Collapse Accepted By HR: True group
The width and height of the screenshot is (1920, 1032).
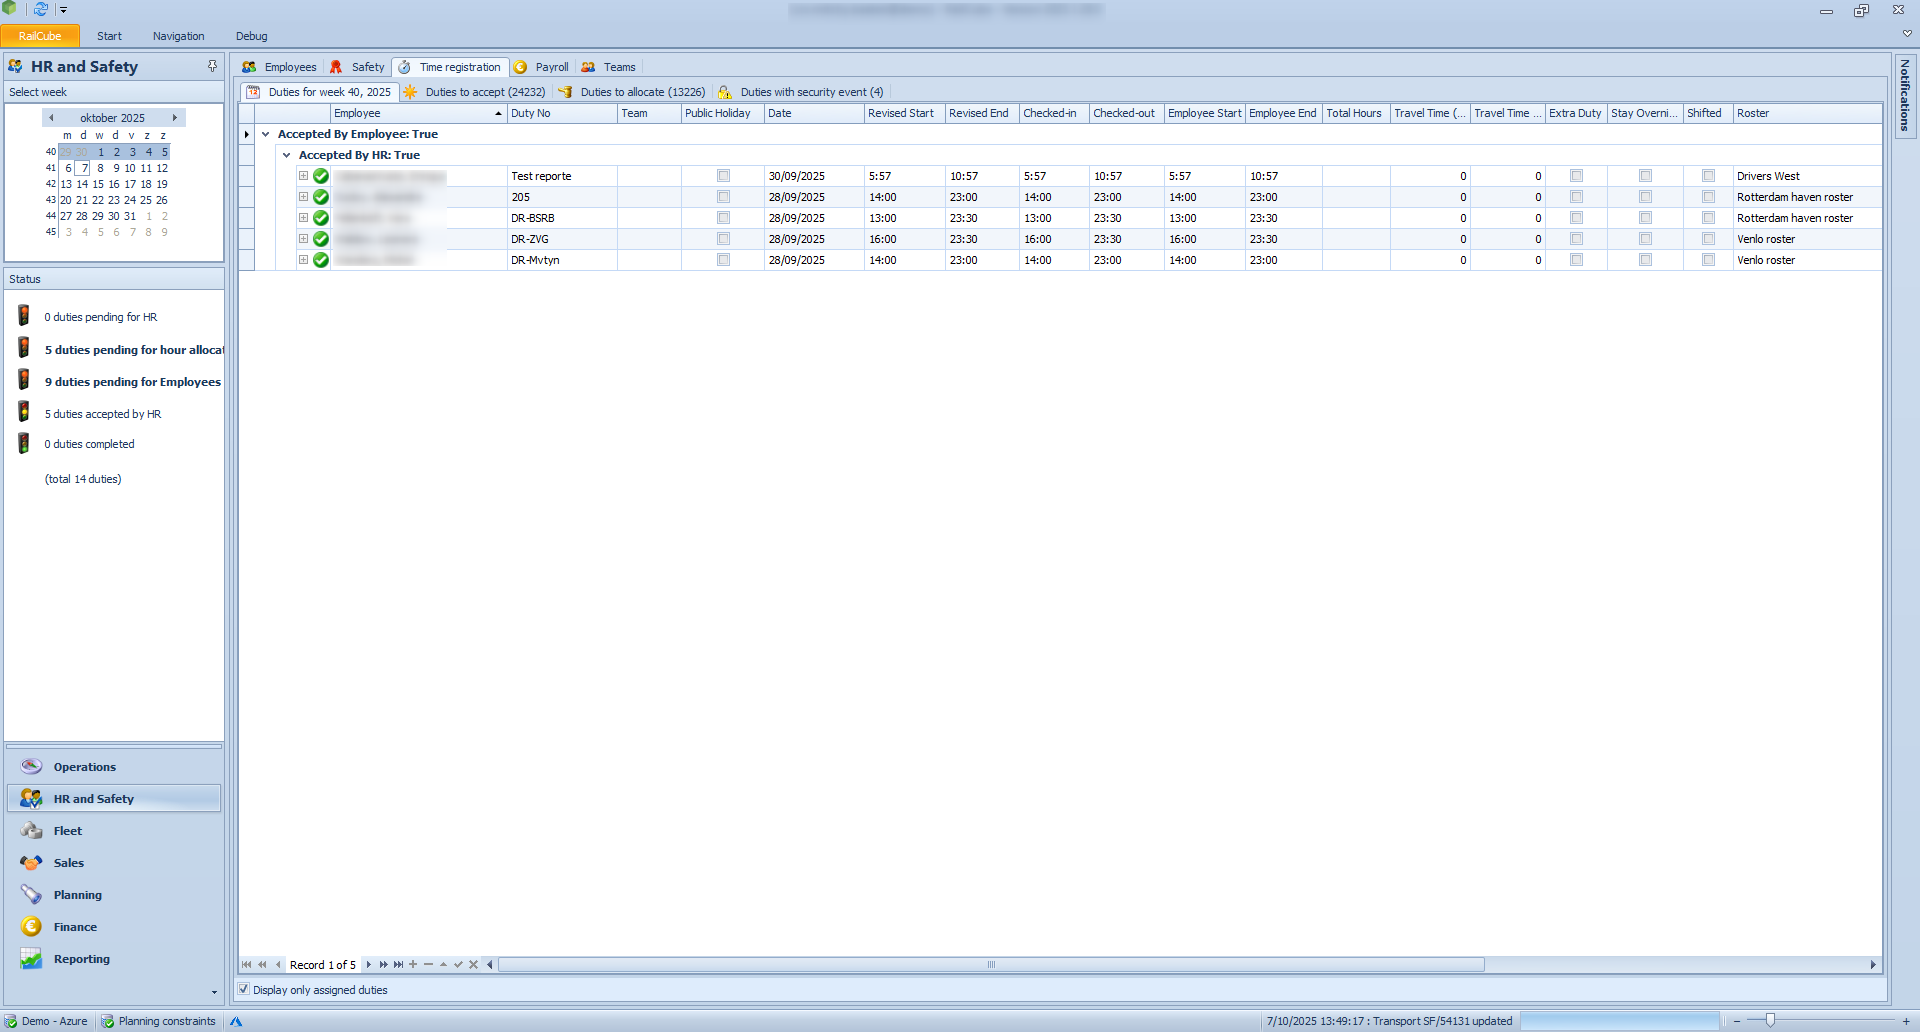(x=287, y=155)
